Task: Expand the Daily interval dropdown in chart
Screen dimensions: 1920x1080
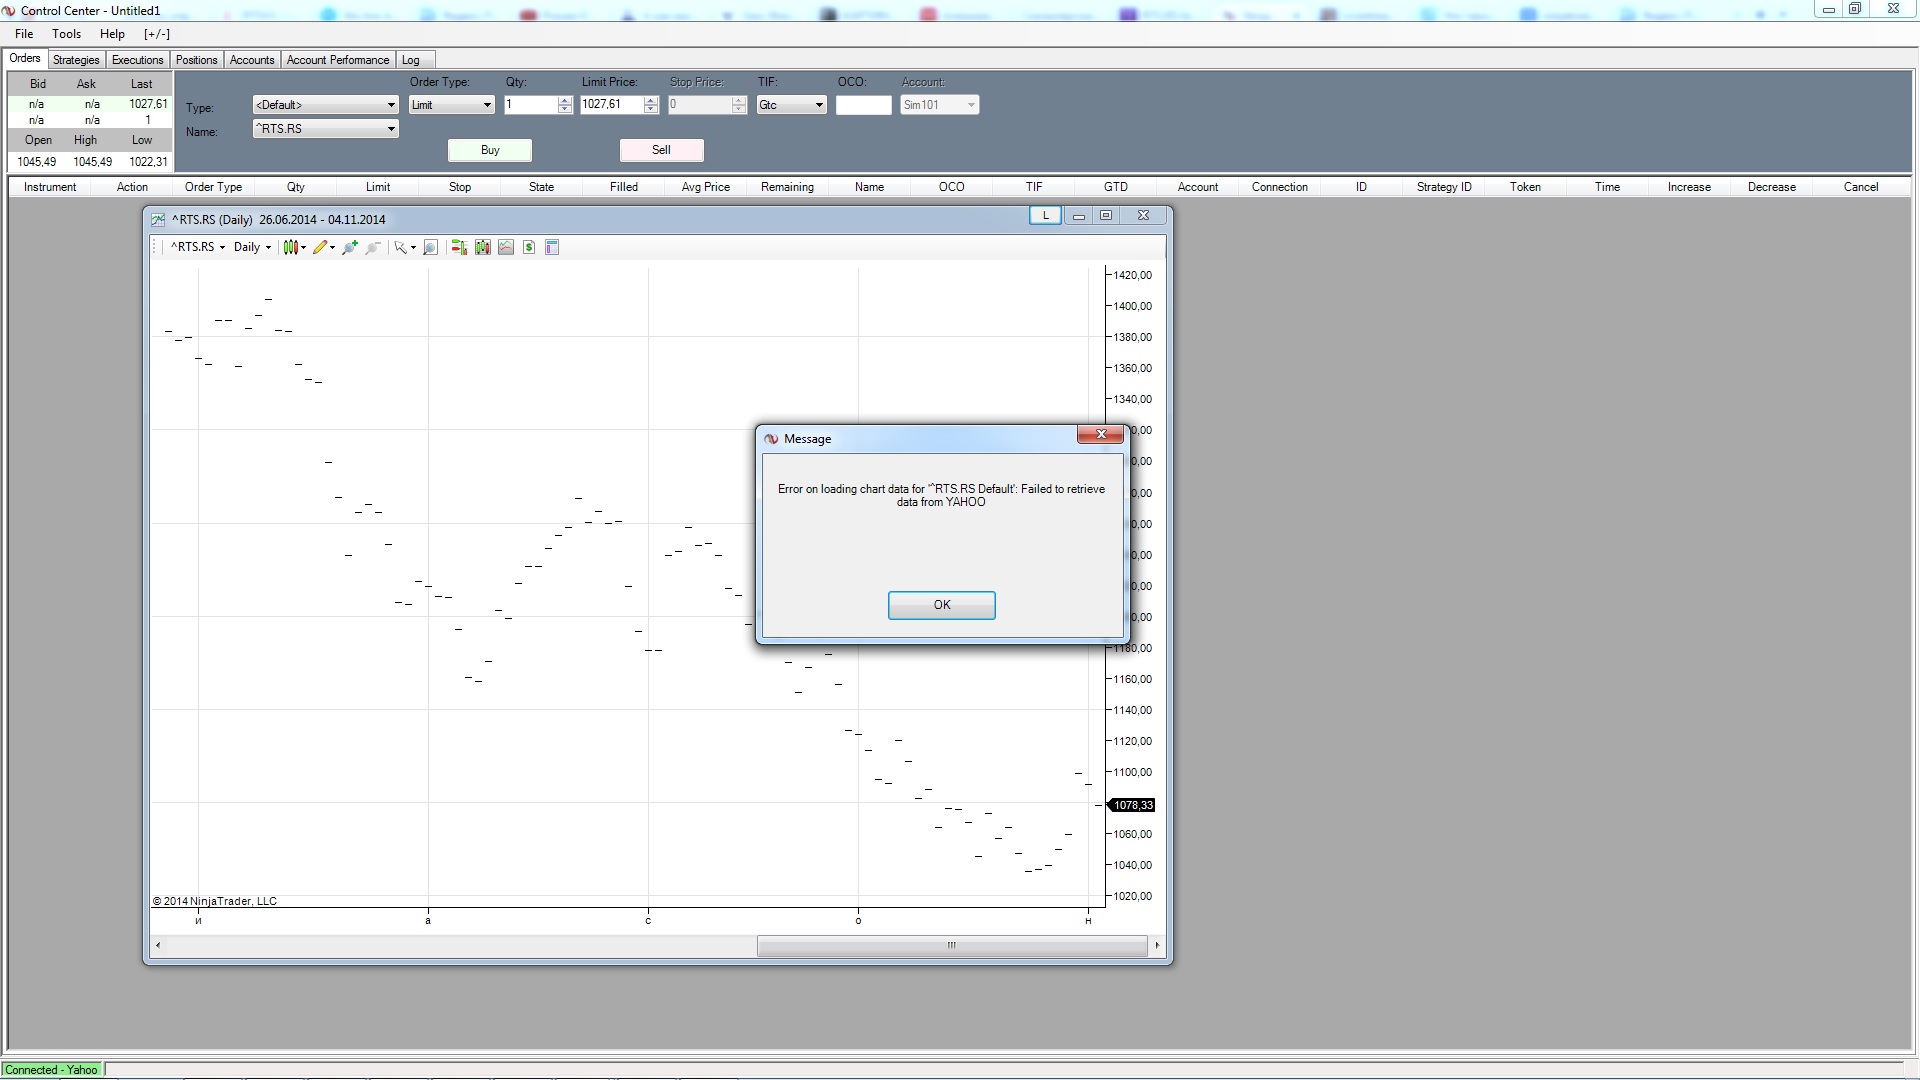Action: 252,247
